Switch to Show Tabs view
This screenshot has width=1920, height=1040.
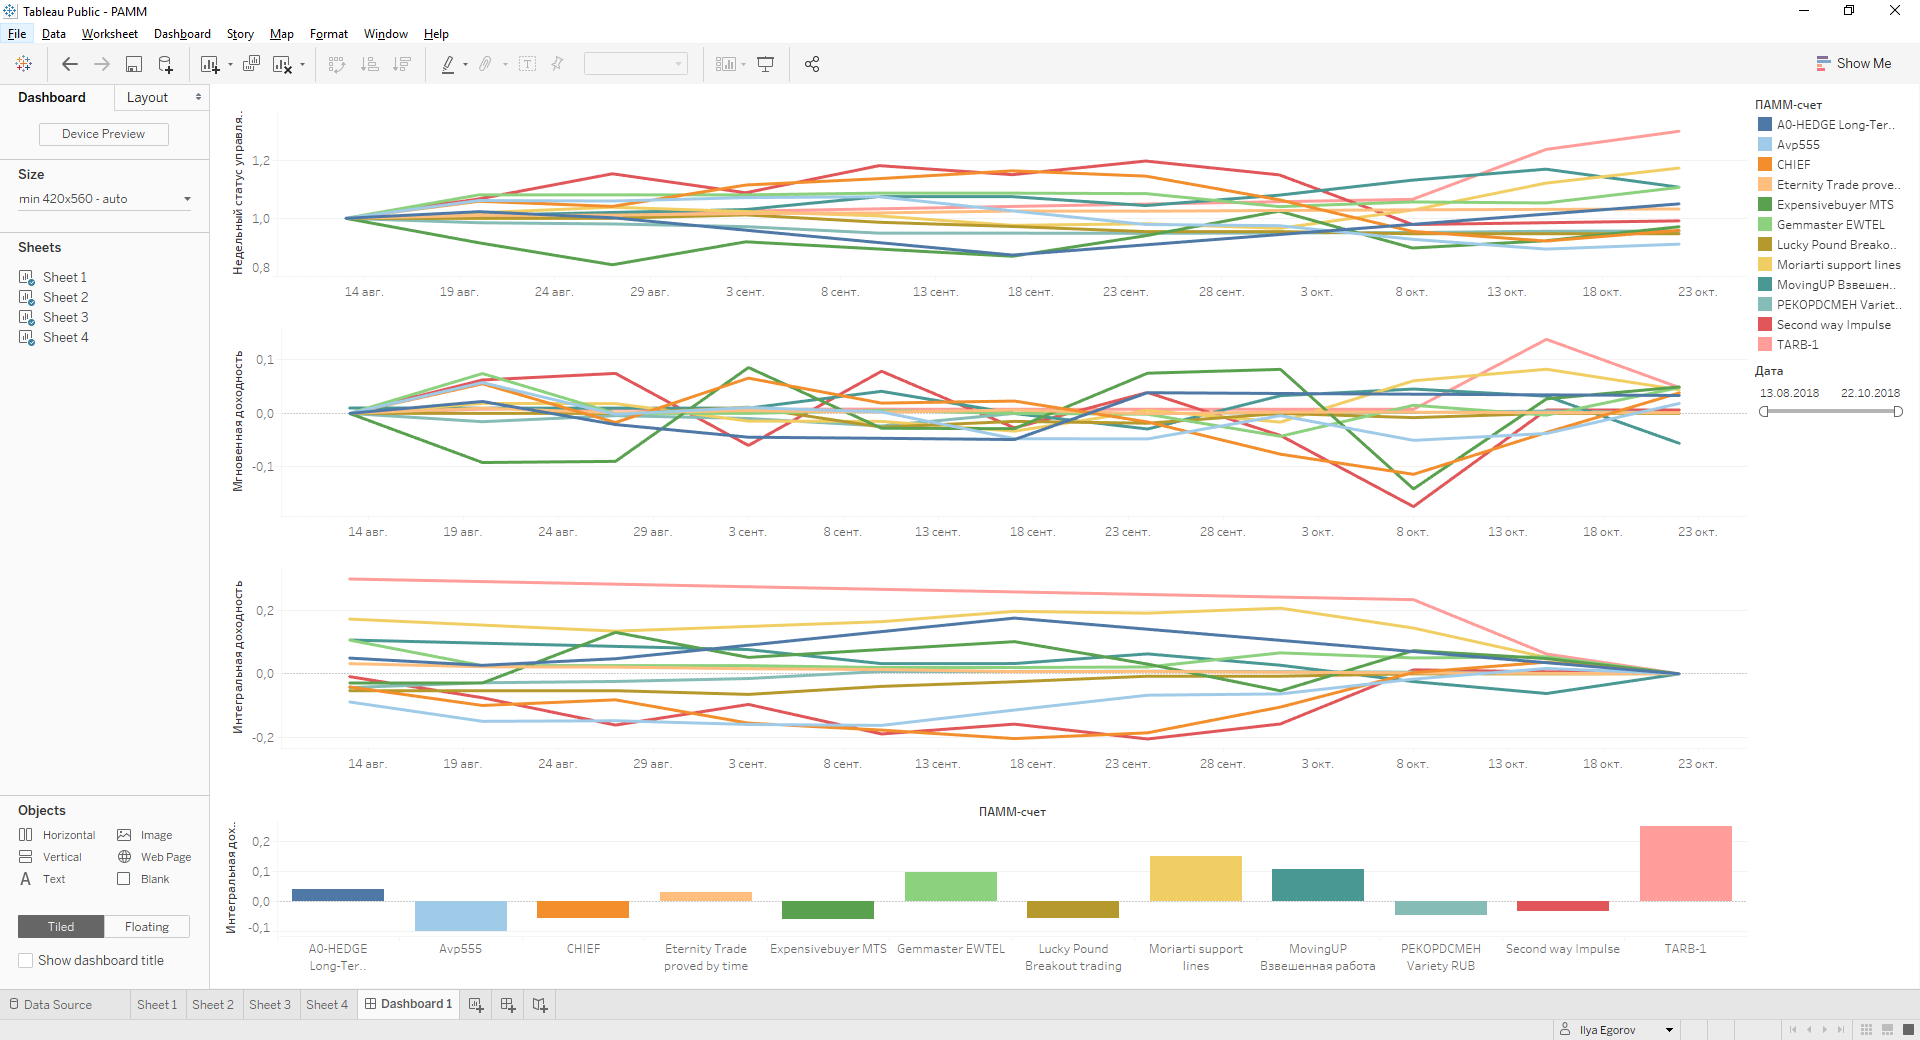click(x=1909, y=1029)
